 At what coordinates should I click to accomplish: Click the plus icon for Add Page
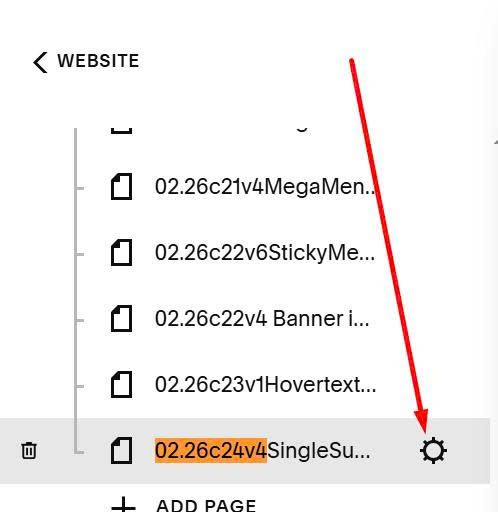click(123, 505)
